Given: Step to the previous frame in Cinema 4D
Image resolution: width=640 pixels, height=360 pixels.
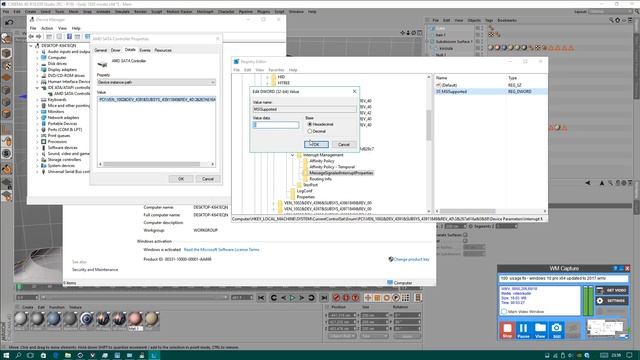Looking at the screenshot, I should tap(283, 298).
